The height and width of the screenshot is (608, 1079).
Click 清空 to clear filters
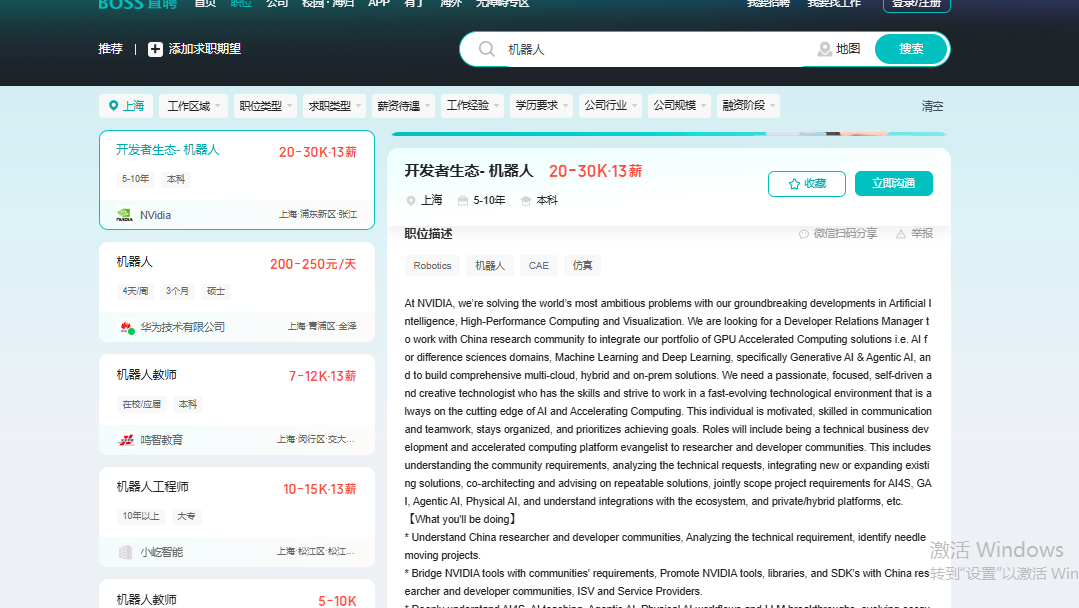click(x=932, y=106)
